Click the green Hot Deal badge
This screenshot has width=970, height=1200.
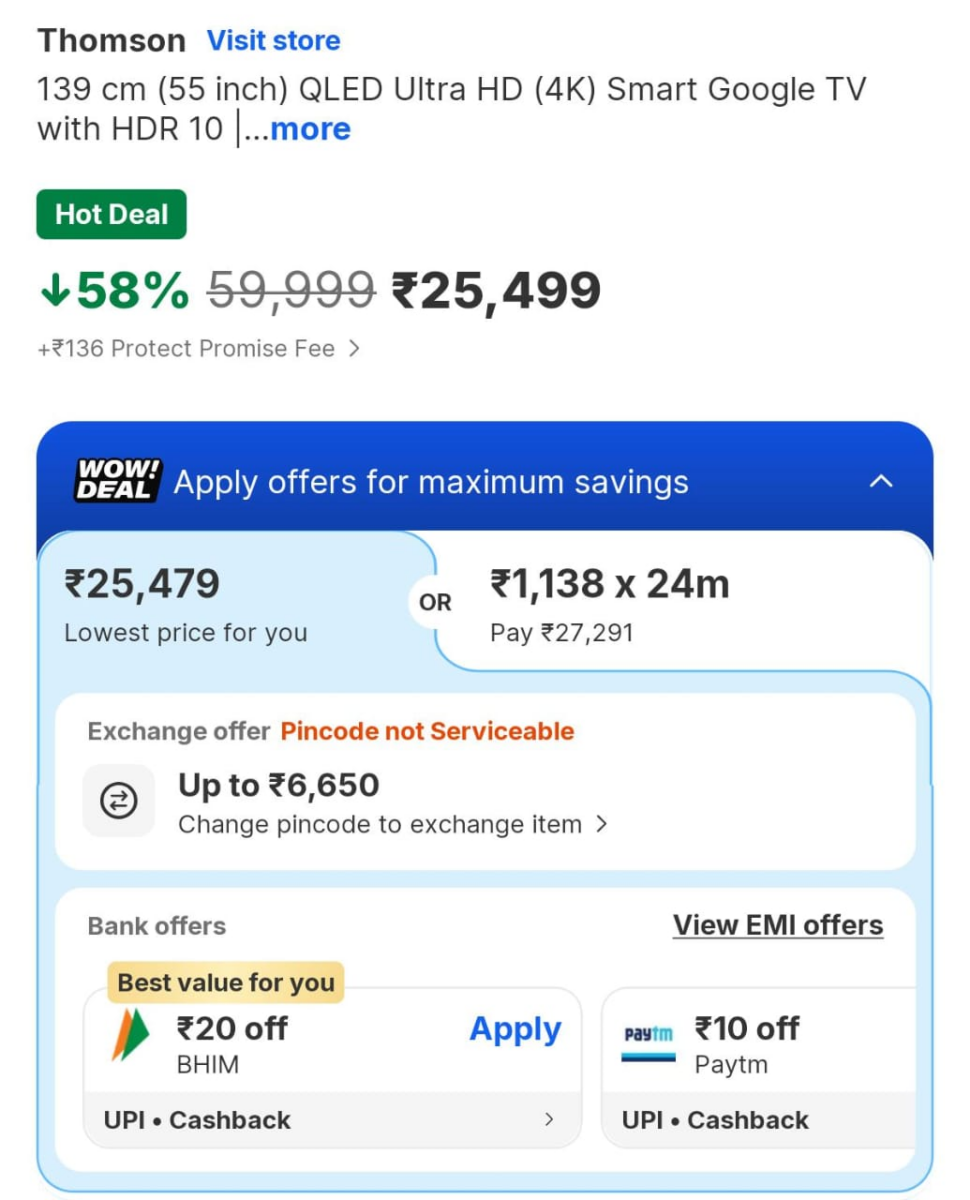click(111, 214)
